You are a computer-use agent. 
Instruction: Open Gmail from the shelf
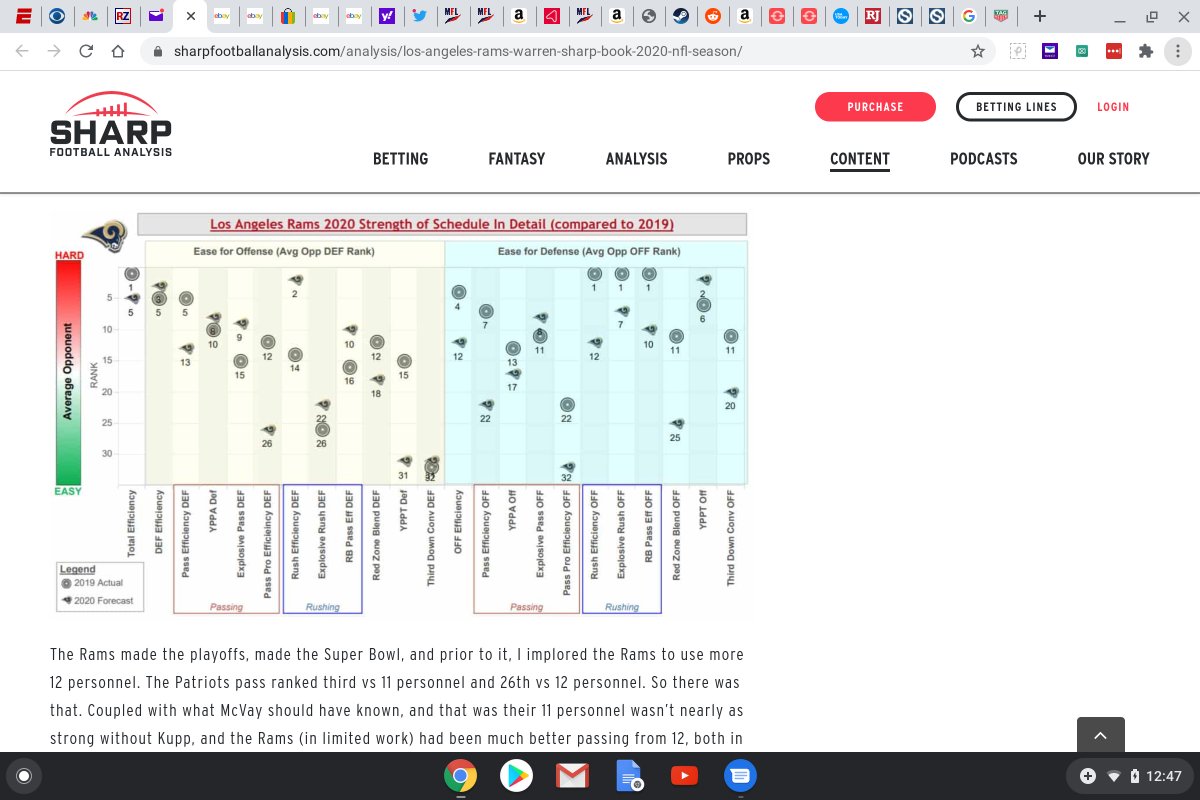(572, 775)
